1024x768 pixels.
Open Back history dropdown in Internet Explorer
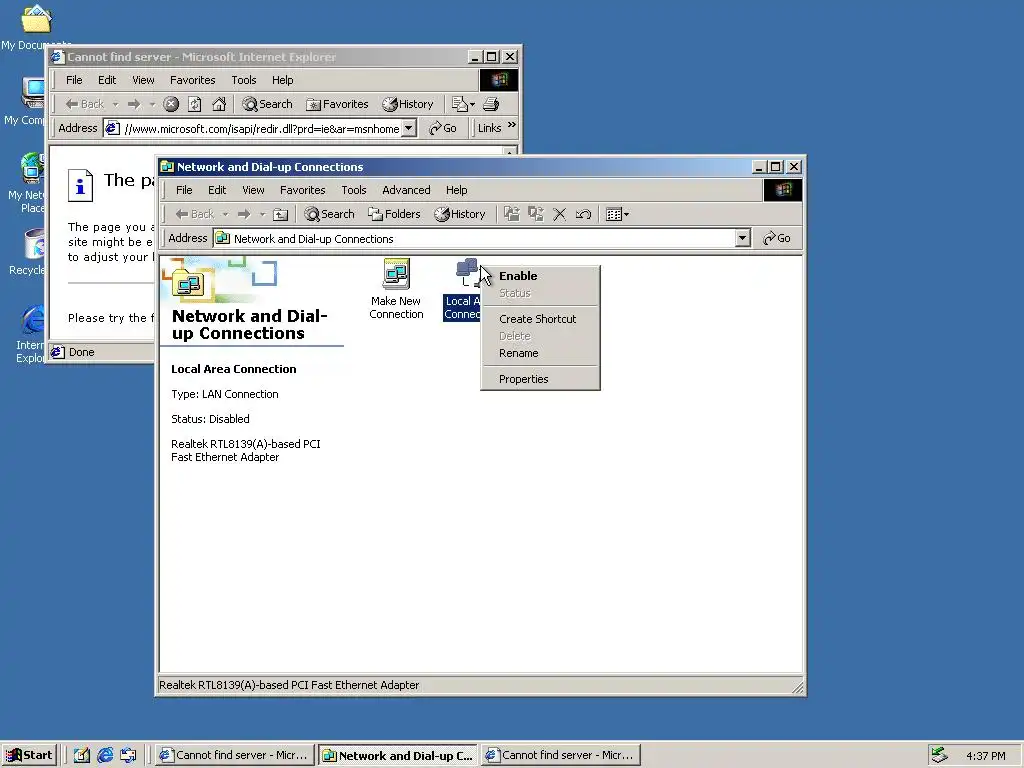click(x=115, y=104)
